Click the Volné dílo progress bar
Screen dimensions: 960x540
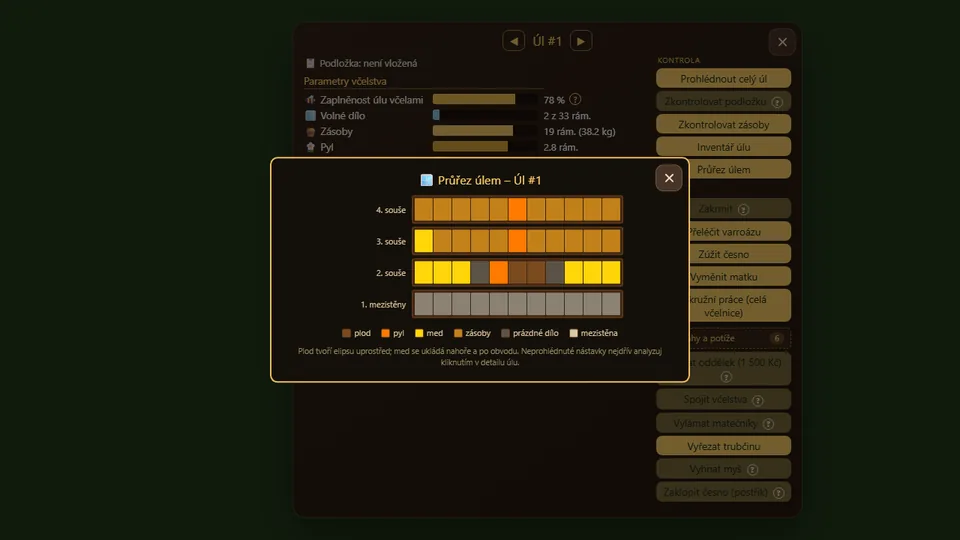[484, 115]
